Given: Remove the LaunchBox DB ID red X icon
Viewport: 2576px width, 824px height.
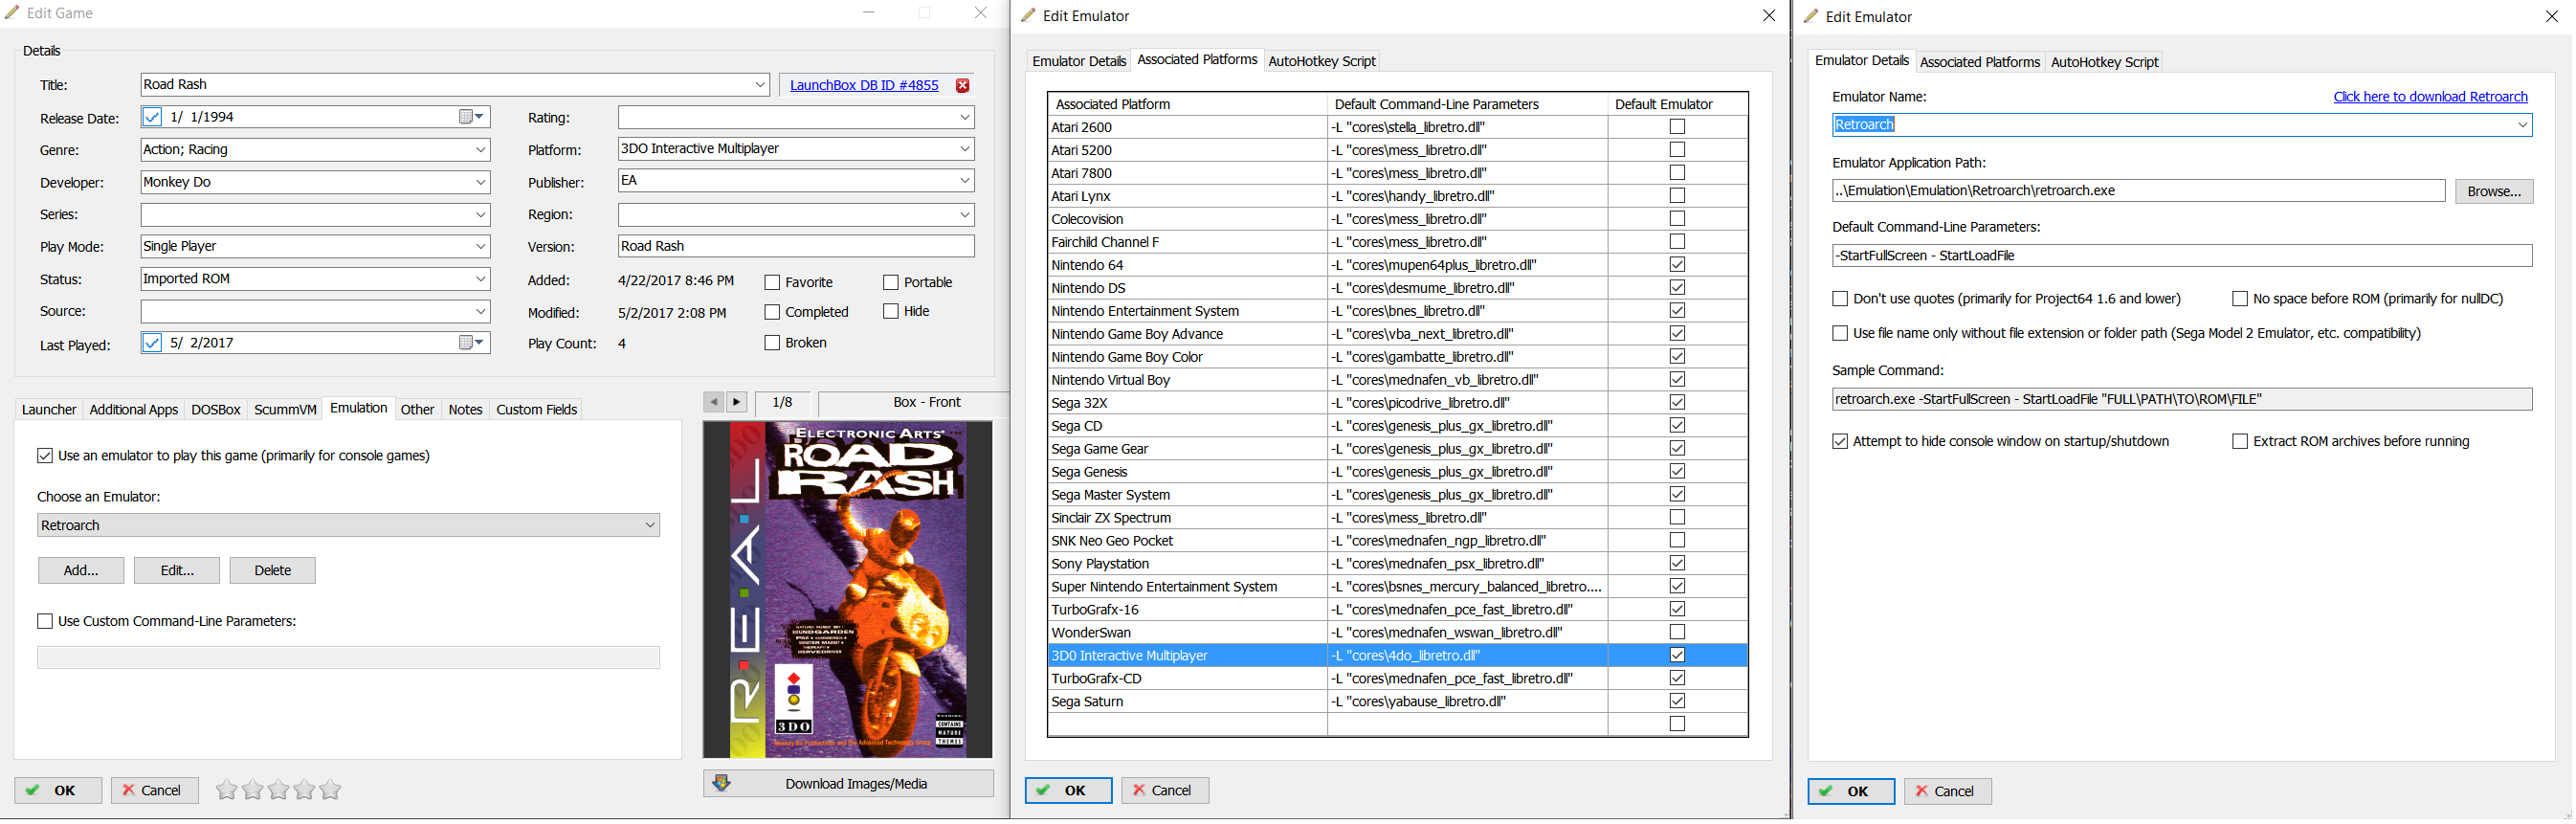Looking at the screenshot, I should click(963, 85).
